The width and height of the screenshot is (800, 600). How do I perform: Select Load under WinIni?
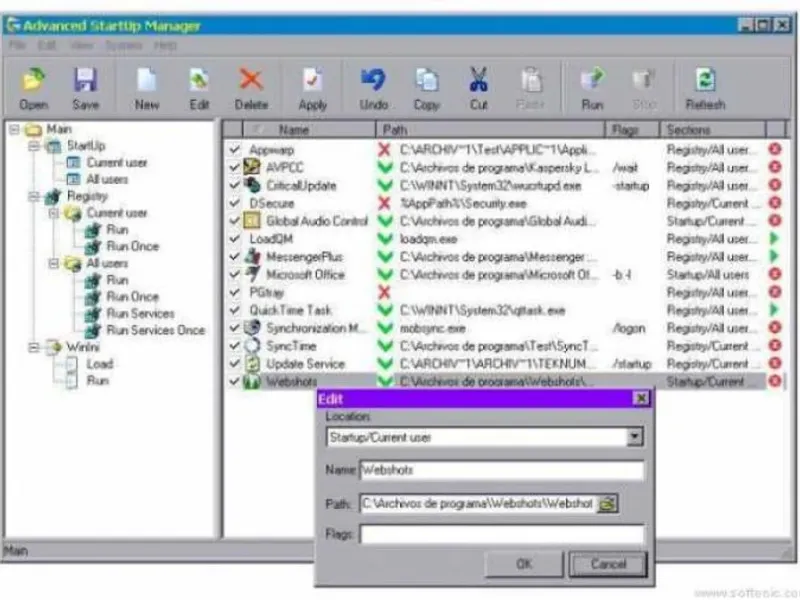99,364
